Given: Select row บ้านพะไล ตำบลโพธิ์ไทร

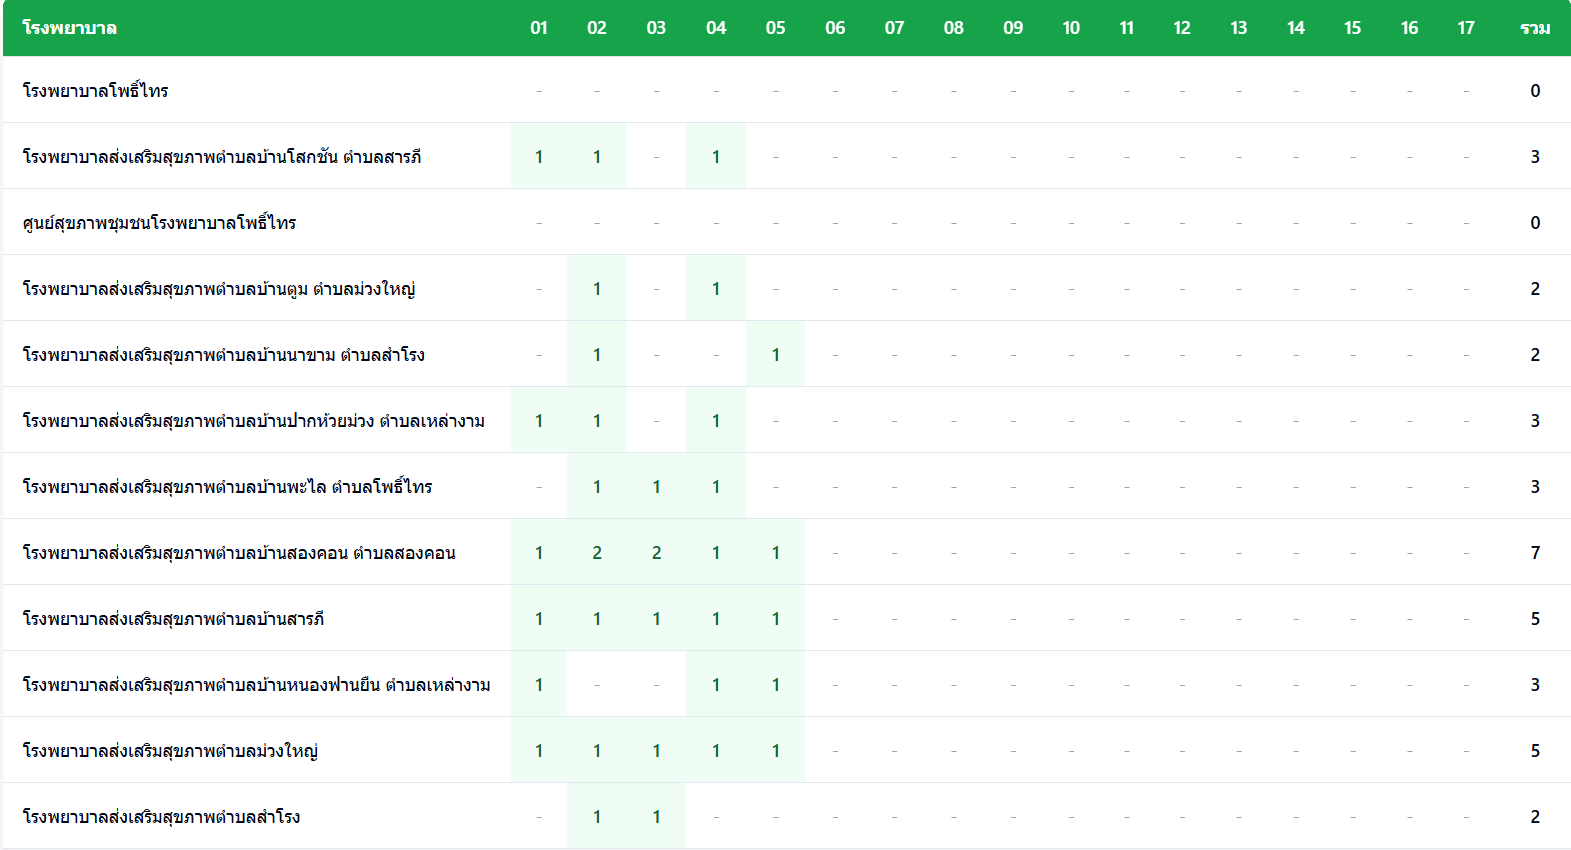Looking at the screenshot, I should (x=786, y=486).
